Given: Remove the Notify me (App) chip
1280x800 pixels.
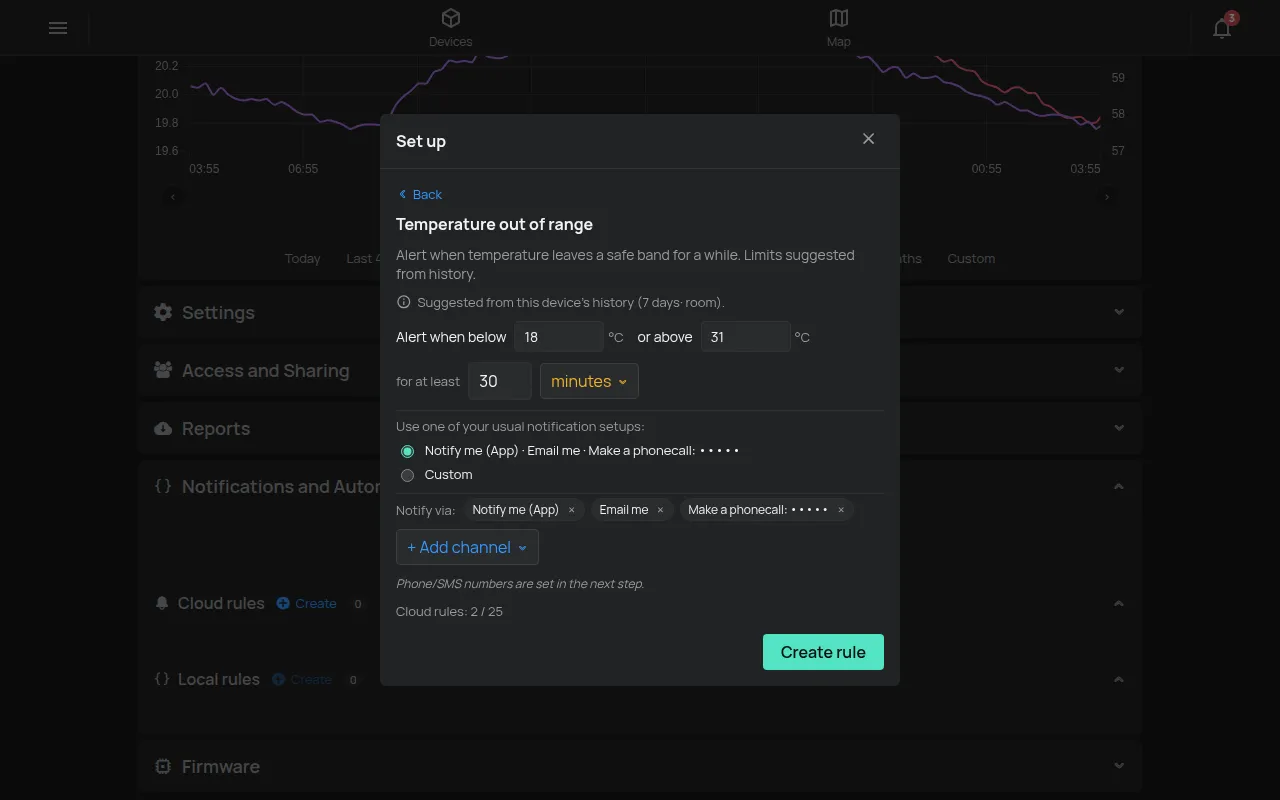Looking at the screenshot, I should click(572, 510).
